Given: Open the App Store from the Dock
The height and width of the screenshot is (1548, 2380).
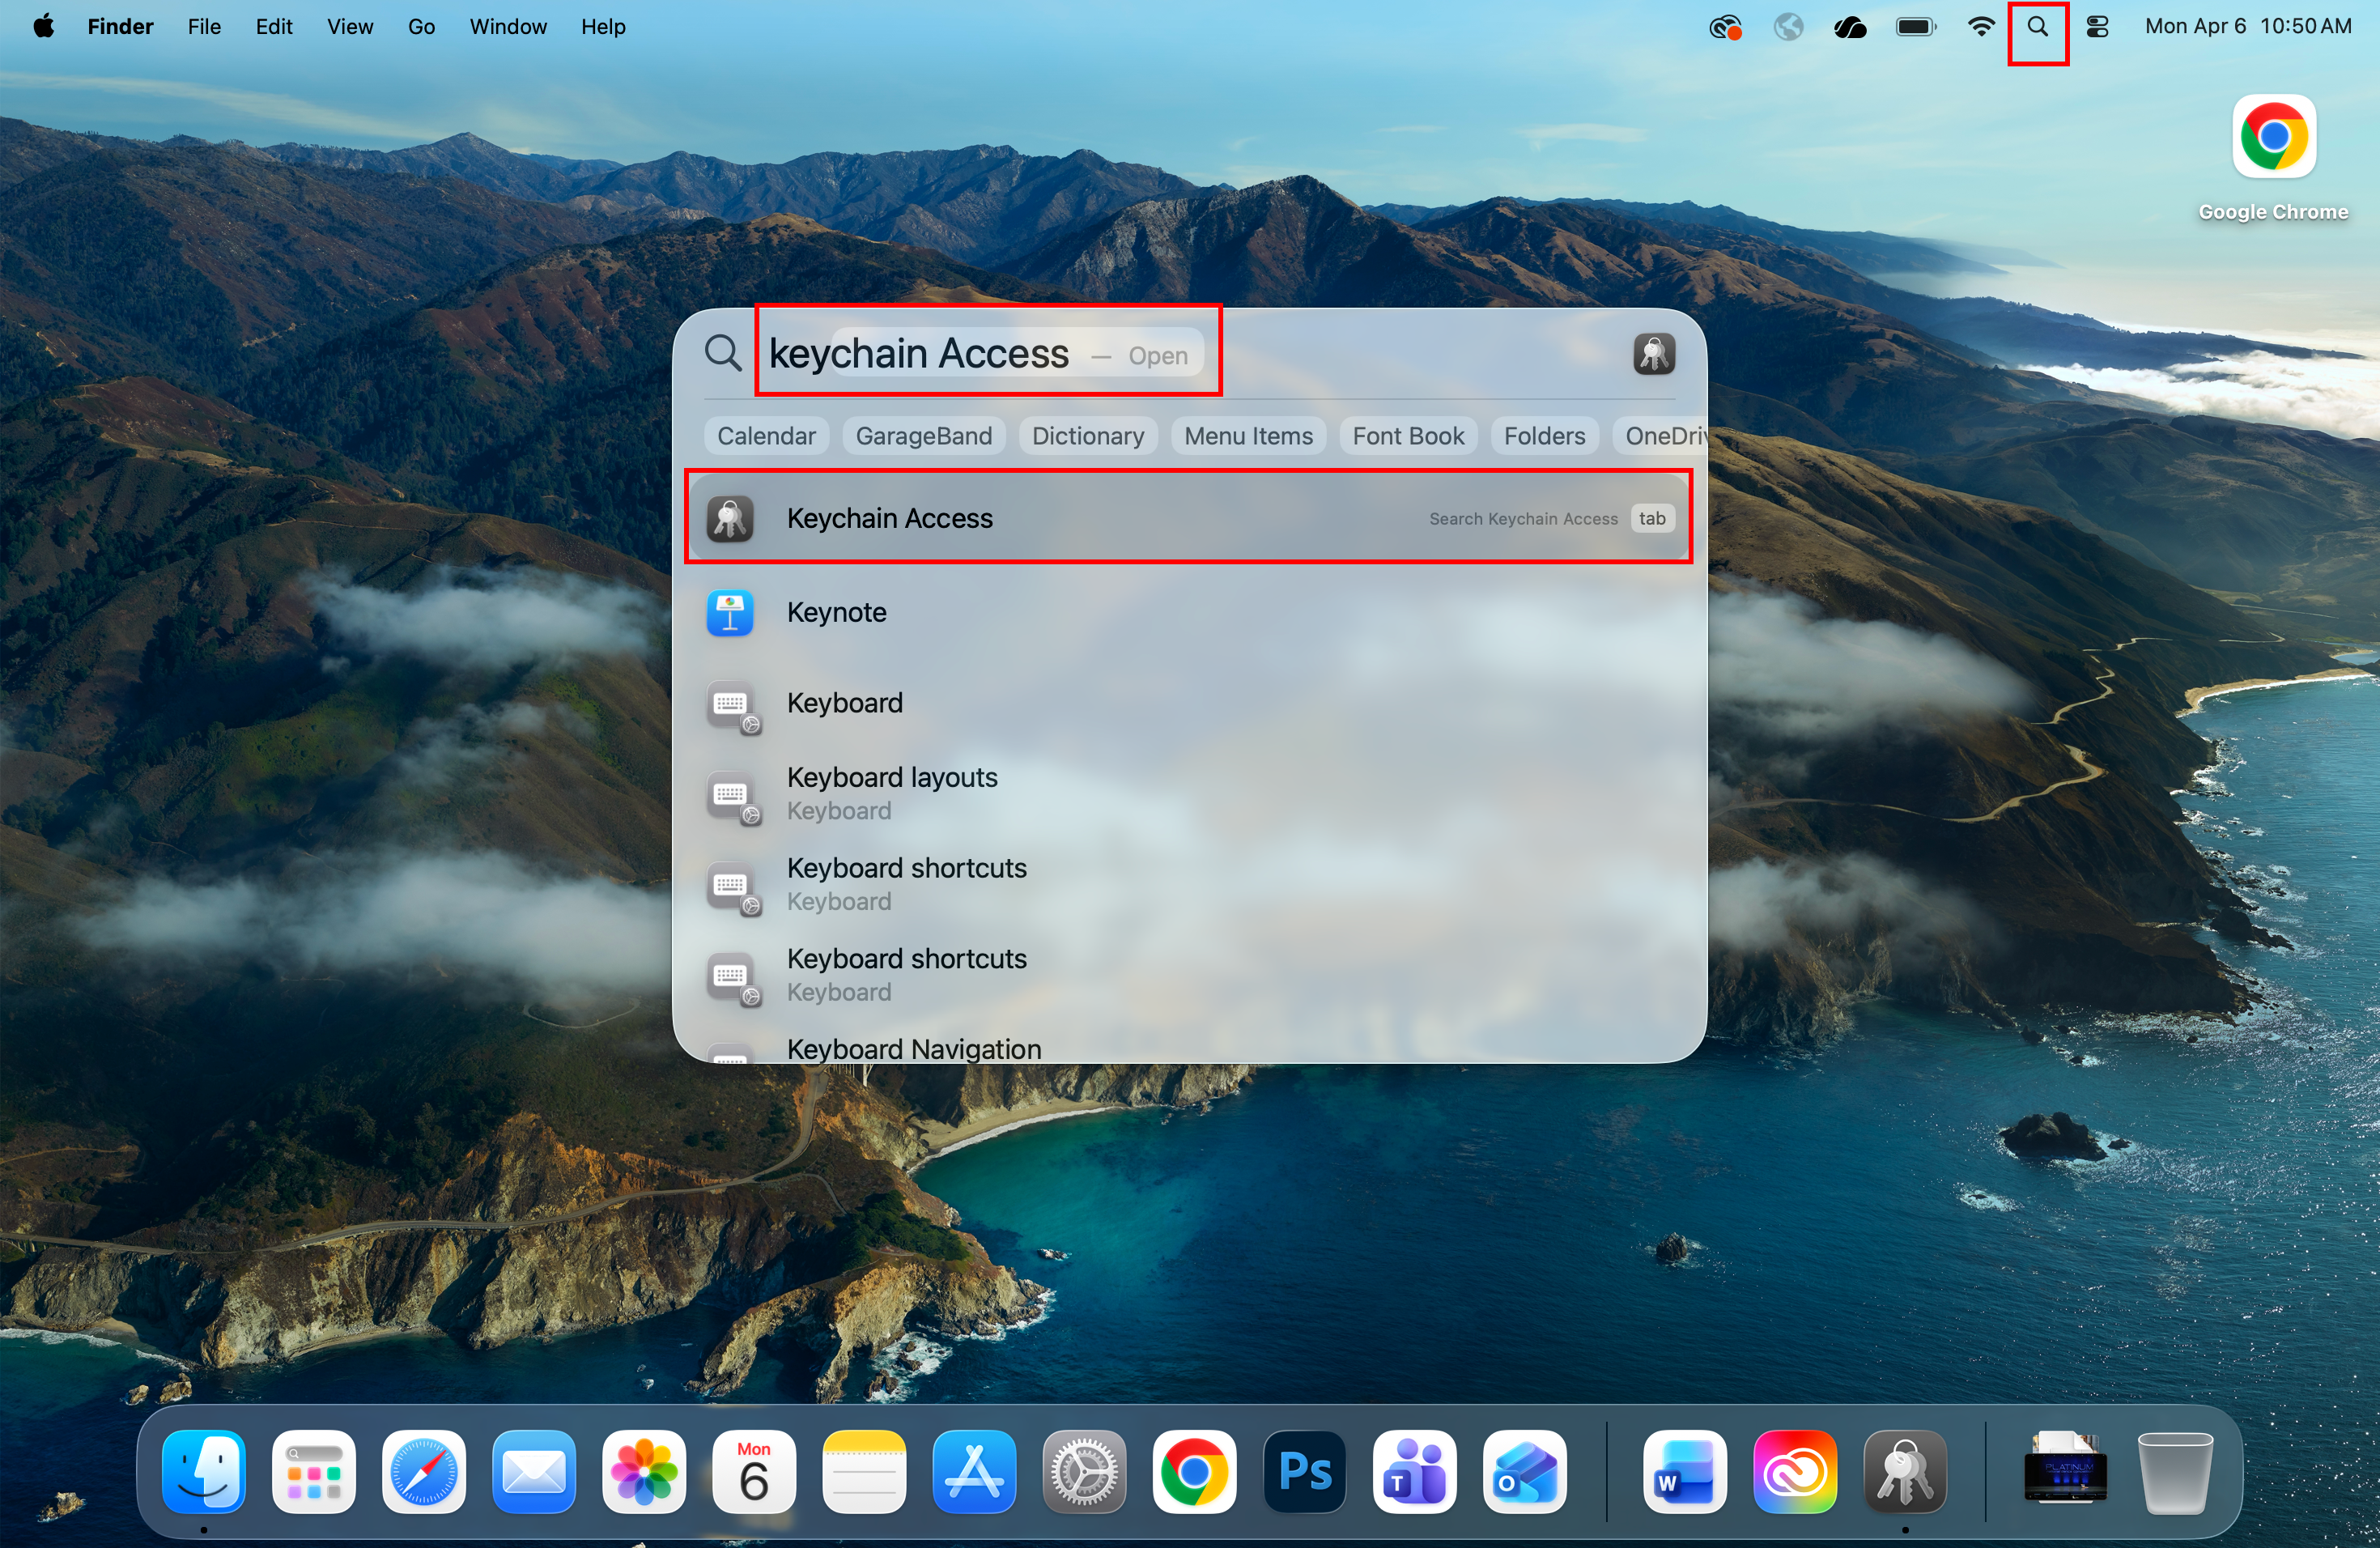Looking at the screenshot, I should click(973, 1472).
